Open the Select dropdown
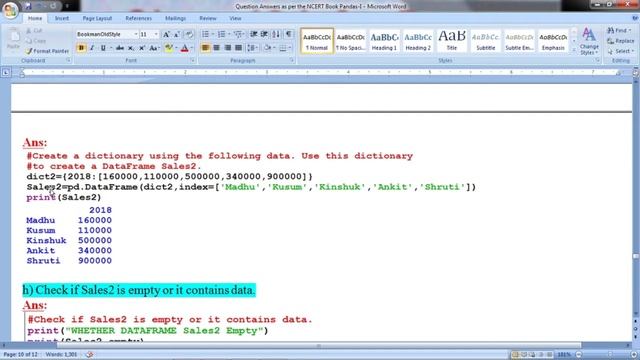Viewport: 640px width, 360px height. 620,51
